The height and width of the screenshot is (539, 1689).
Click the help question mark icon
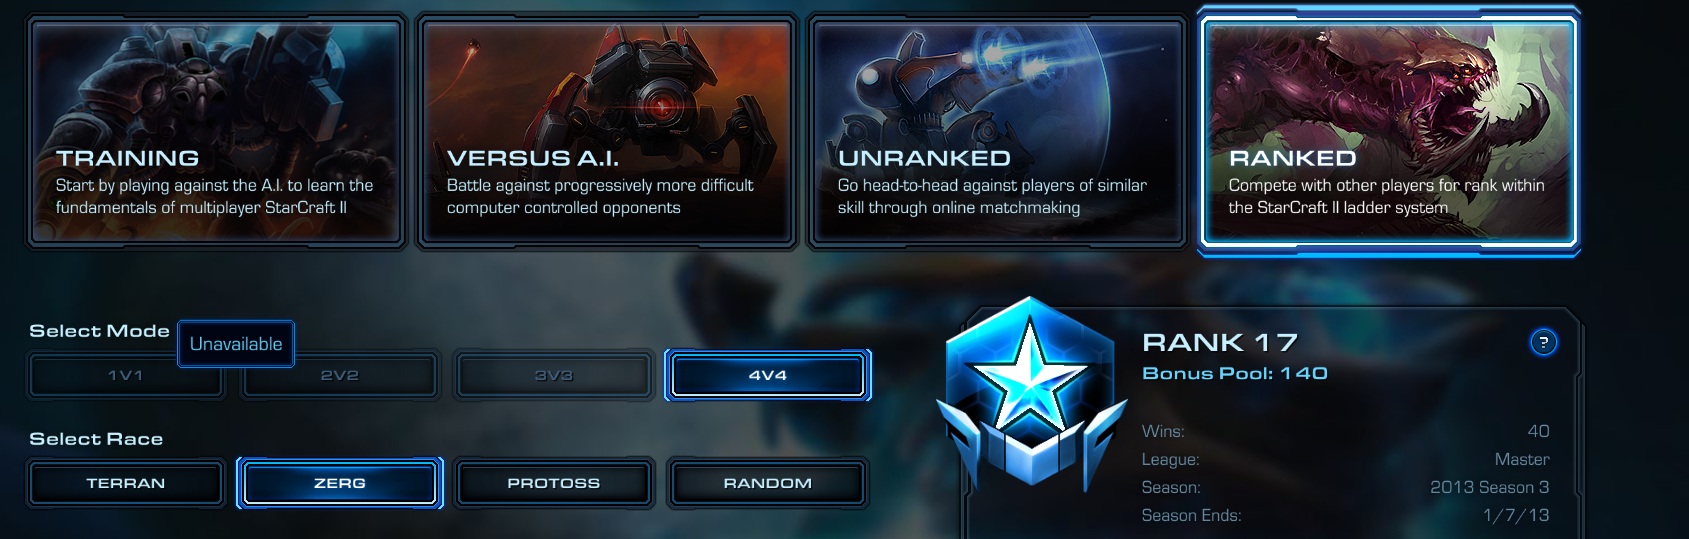pyautogui.click(x=1543, y=343)
